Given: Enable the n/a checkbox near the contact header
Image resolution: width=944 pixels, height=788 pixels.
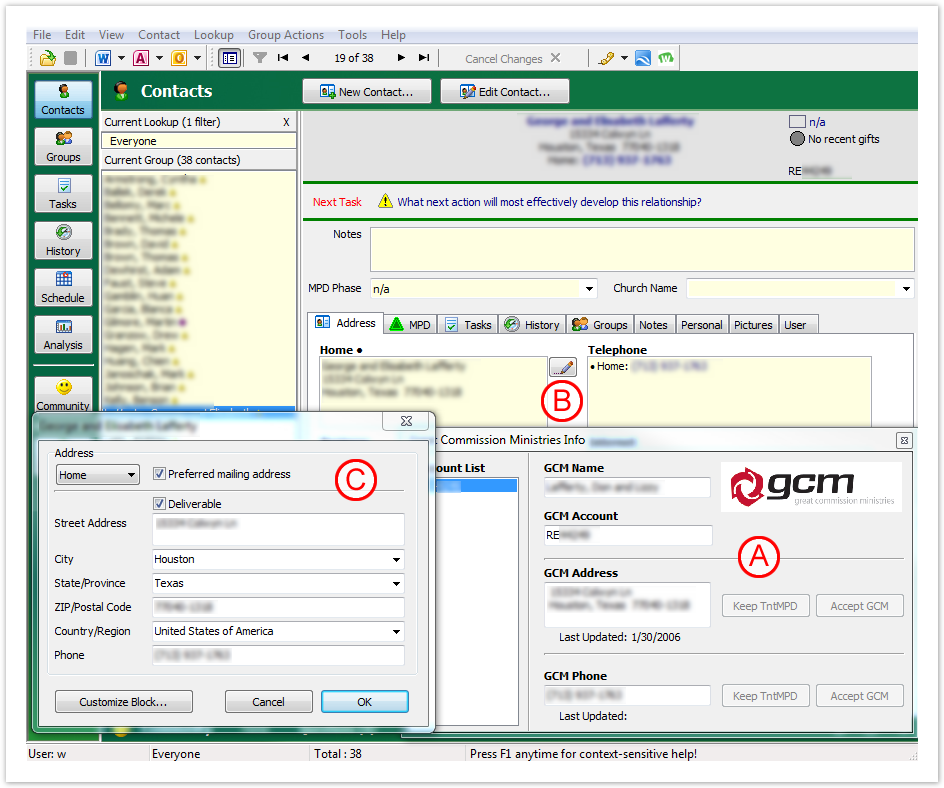Looking at the screenshot, I should tap(797, 120).
